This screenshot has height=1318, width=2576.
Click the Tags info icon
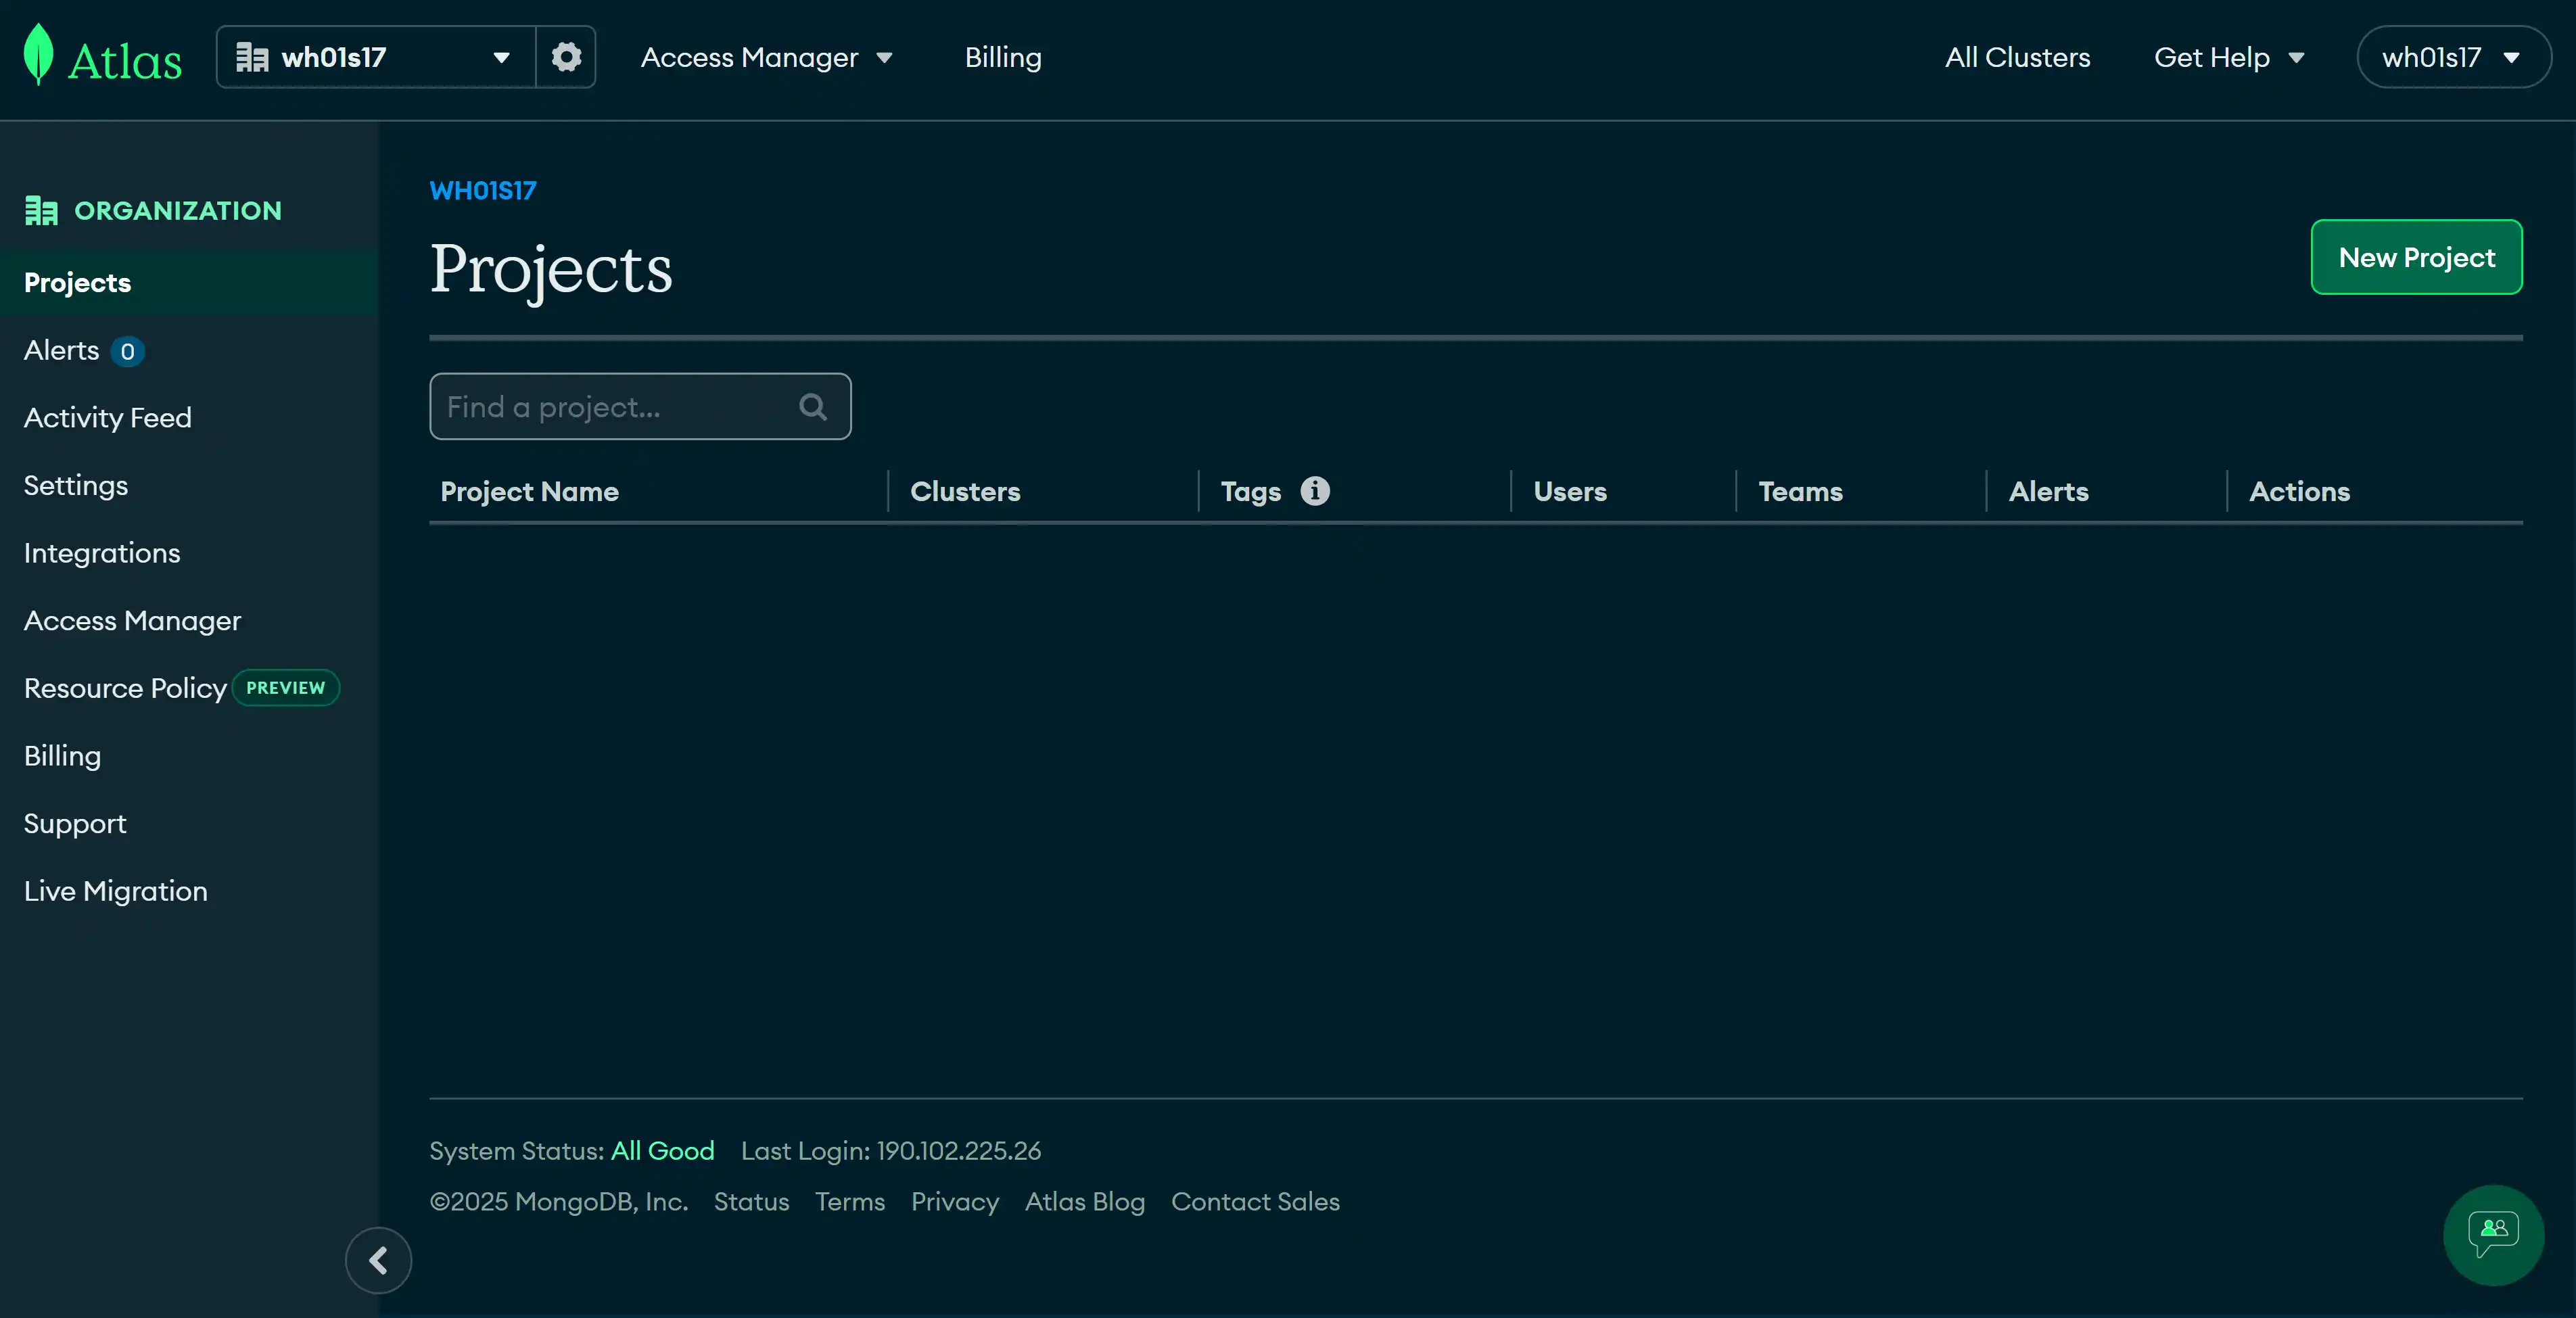point(1315,491)
